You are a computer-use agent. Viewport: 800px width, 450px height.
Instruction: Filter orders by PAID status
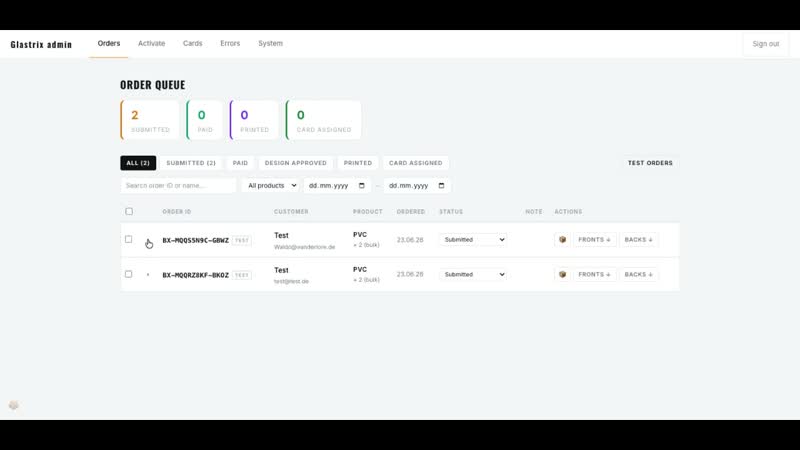click(240, 163)
